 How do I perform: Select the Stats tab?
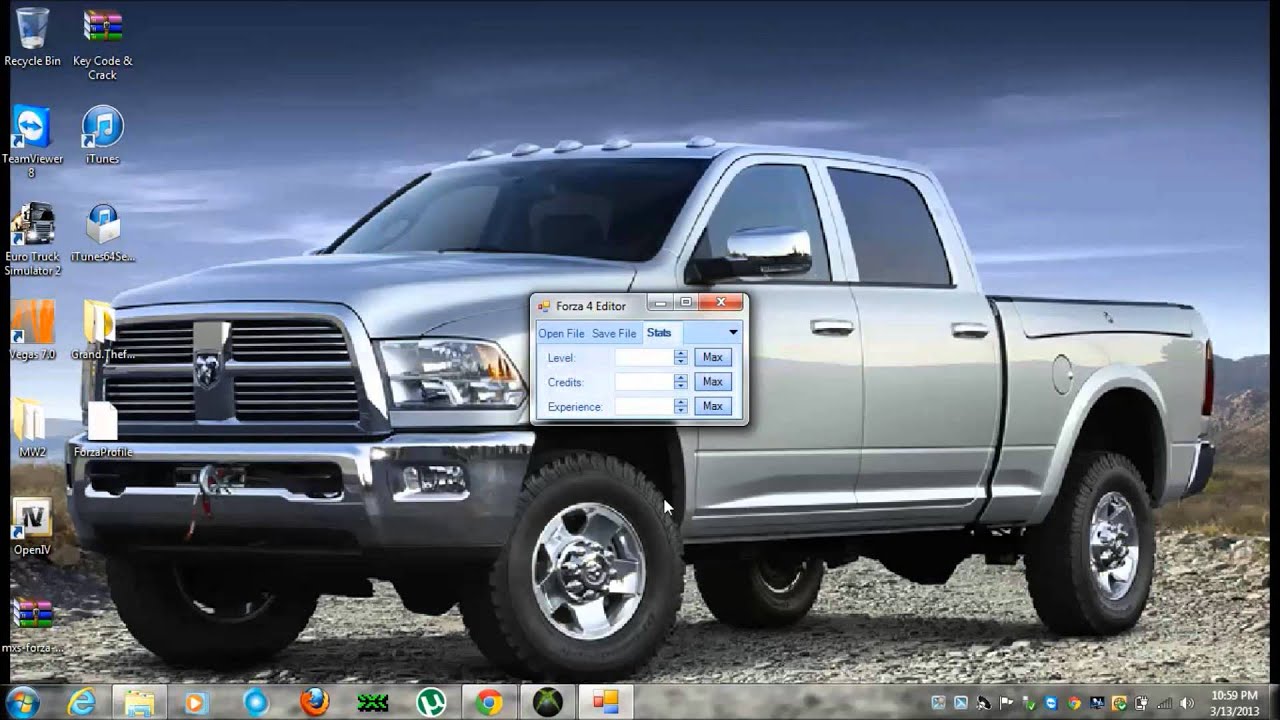(659, 333)
